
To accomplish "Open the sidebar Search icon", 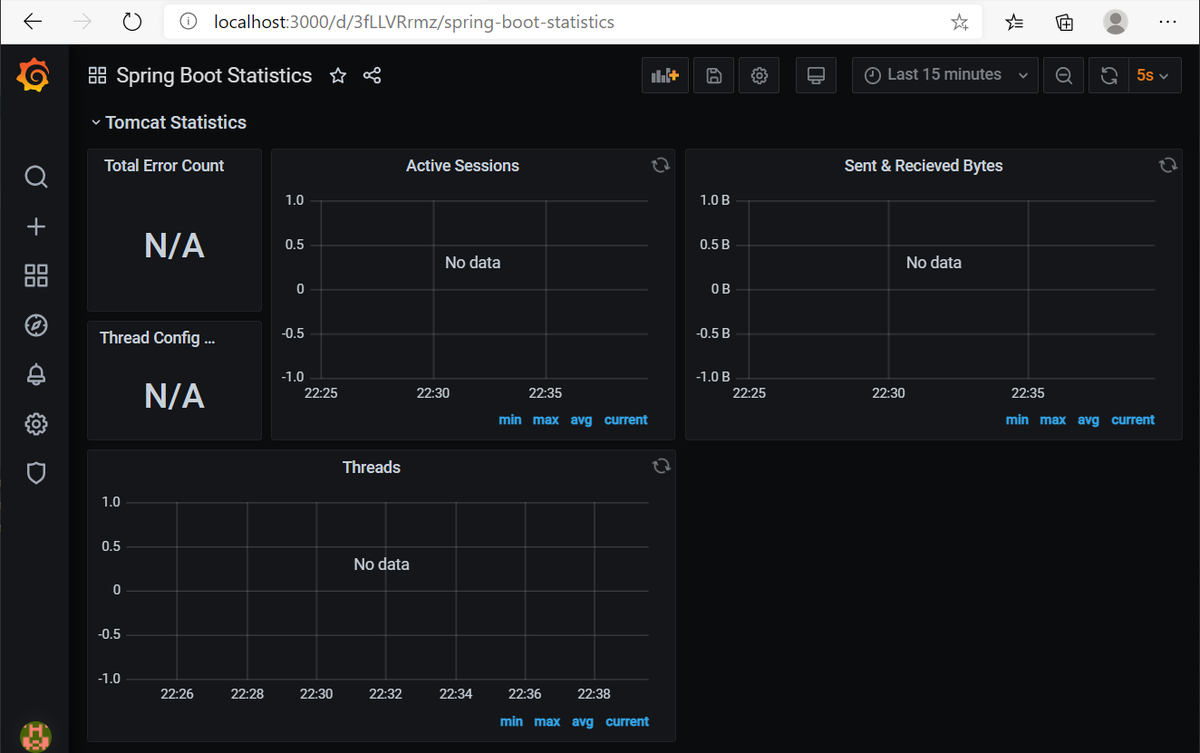I will (36, 177).
